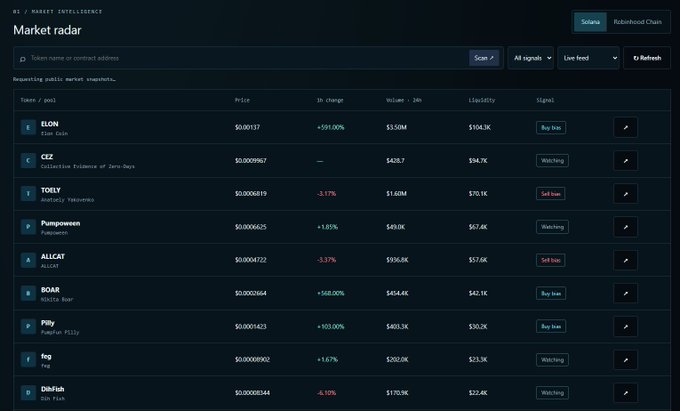Viewport: 680px width, 411px height.
Task: Click the $3.50M volume value
Action: 396,127
